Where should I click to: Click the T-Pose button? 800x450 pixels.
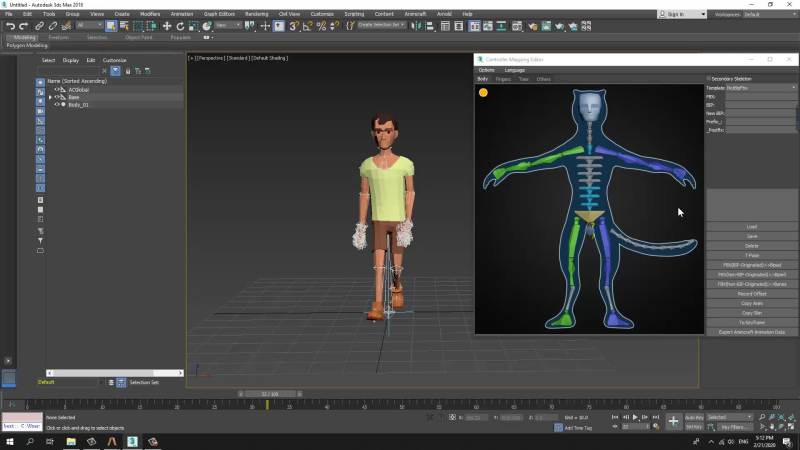pos(752,255)
